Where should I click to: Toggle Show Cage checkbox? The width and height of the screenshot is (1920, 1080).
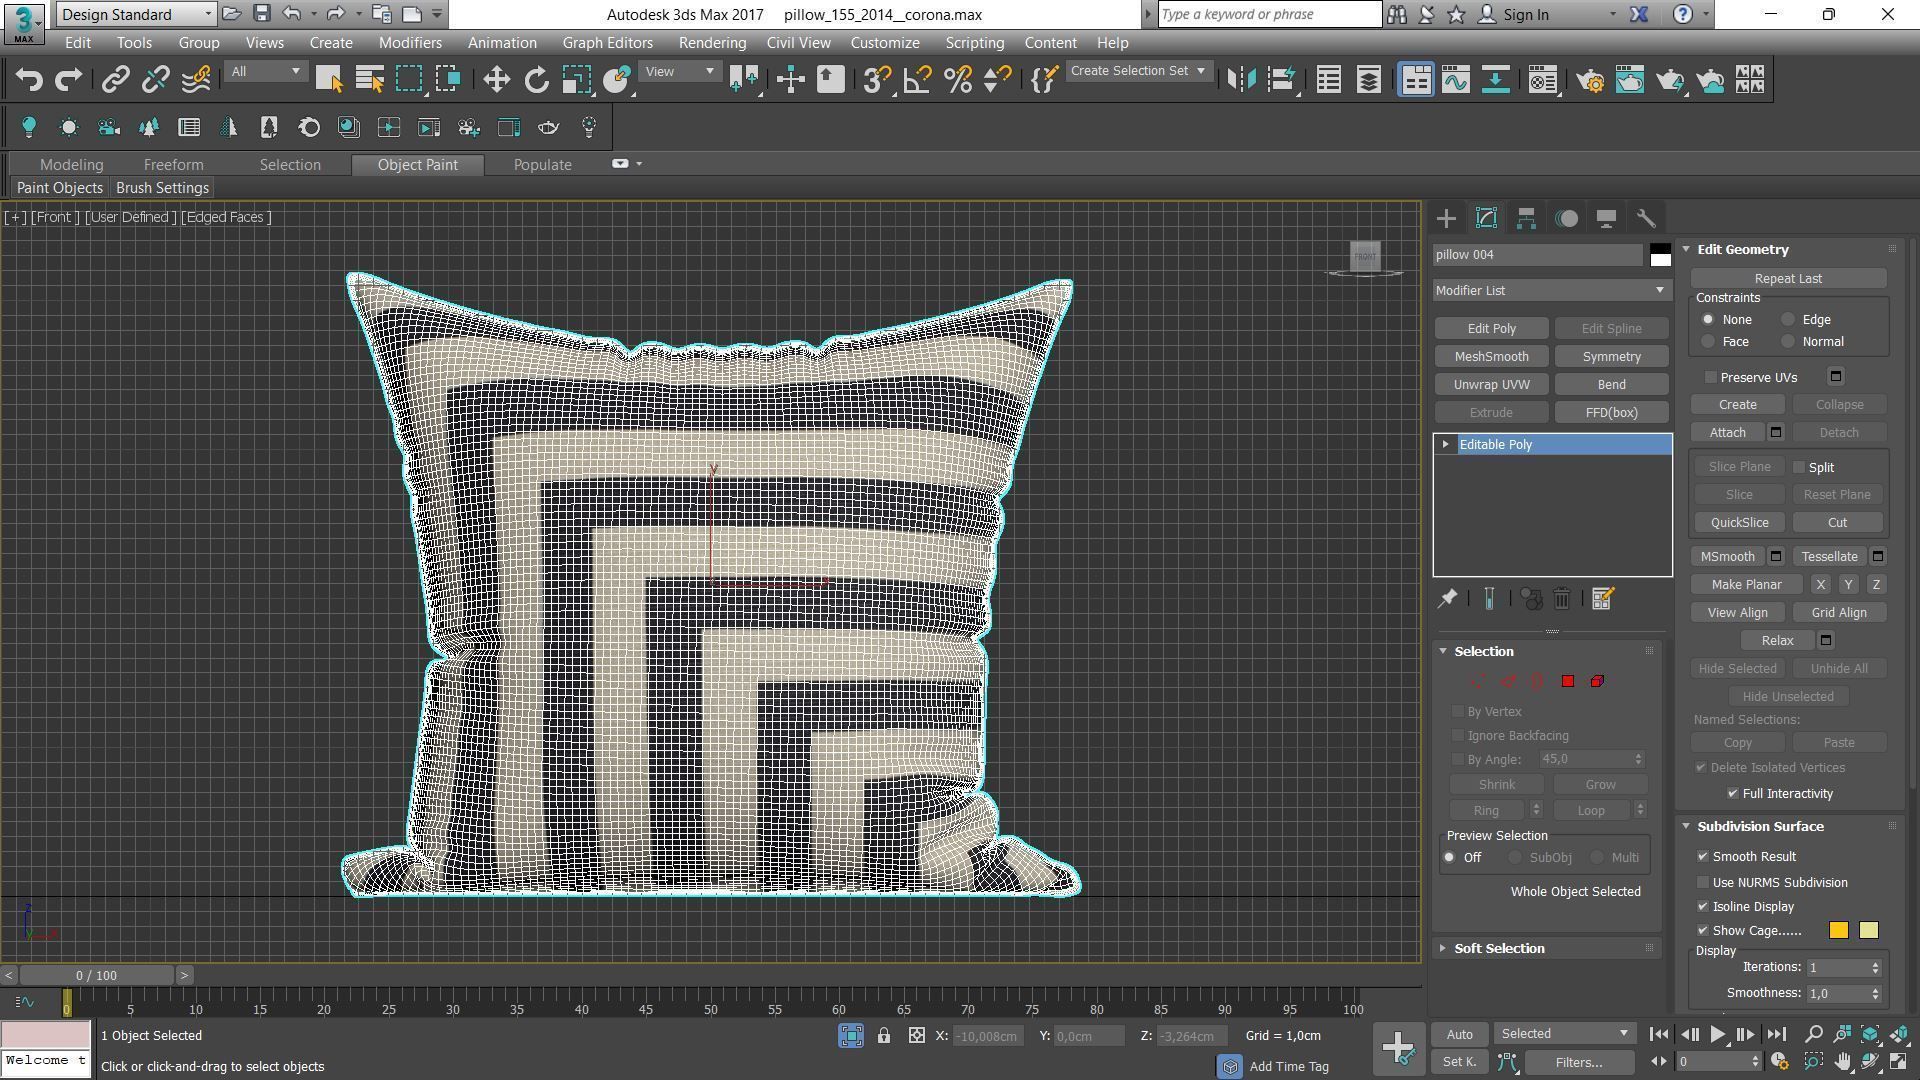click(x=1703, y=930)
